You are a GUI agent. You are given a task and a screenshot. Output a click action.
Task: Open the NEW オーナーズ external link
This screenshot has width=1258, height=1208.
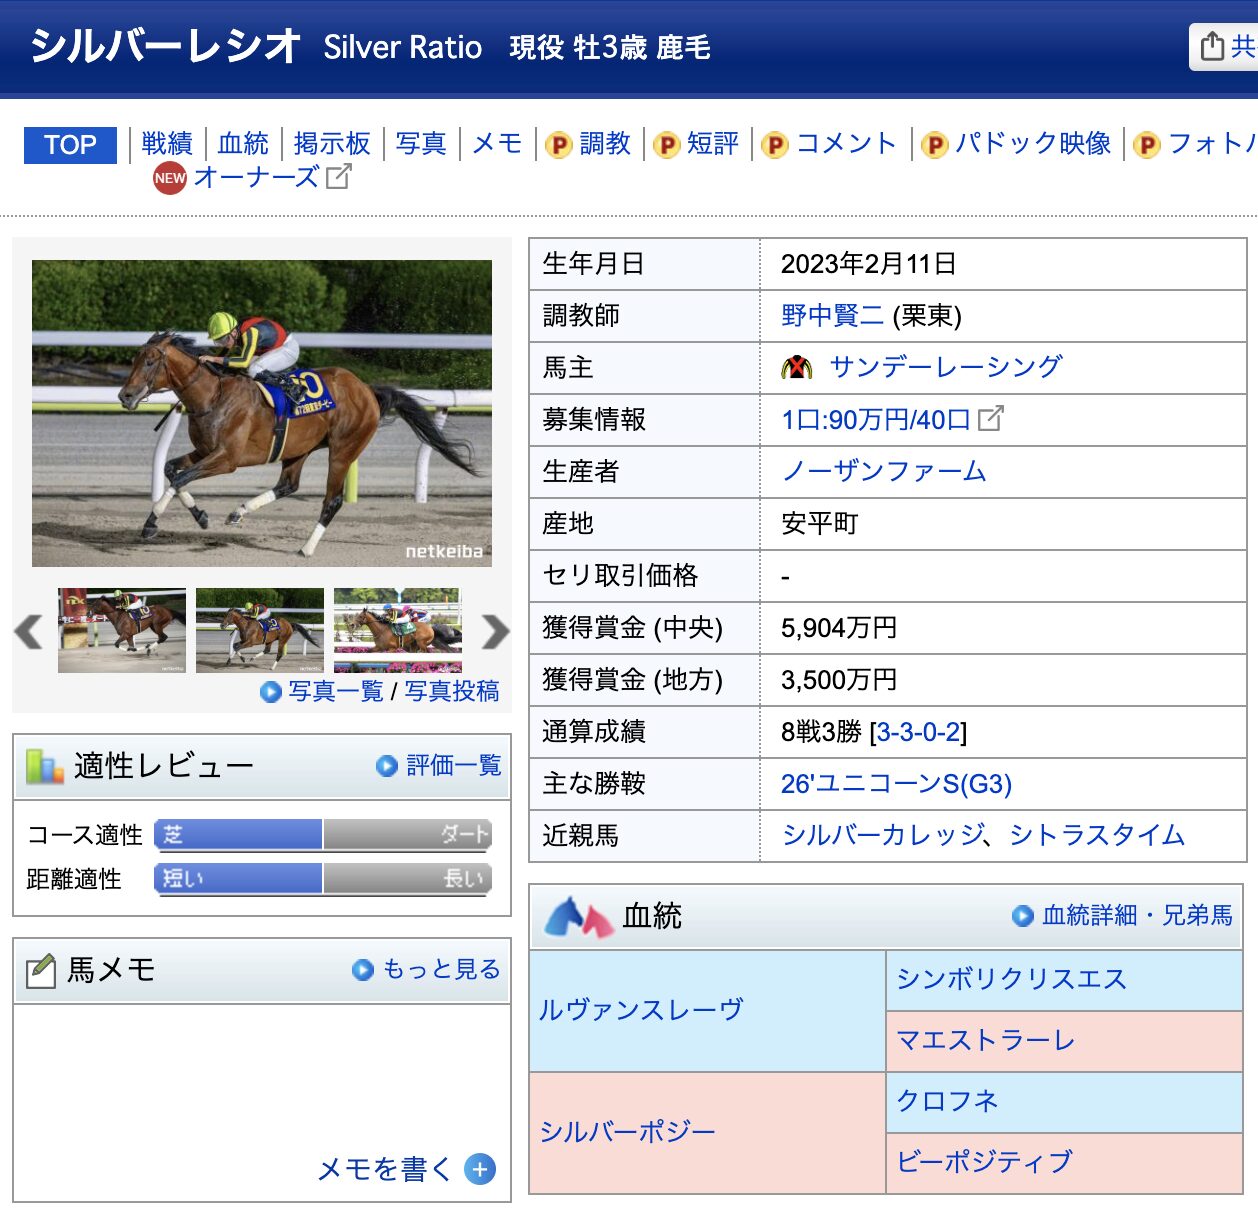coord(252,177)
